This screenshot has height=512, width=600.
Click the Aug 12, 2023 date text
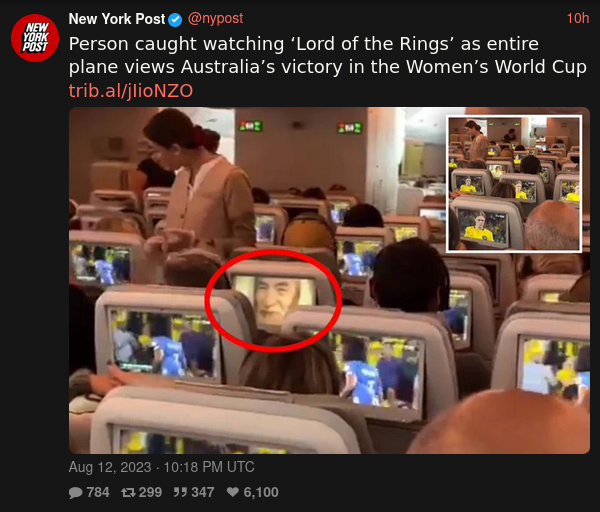tap(110, 467)
